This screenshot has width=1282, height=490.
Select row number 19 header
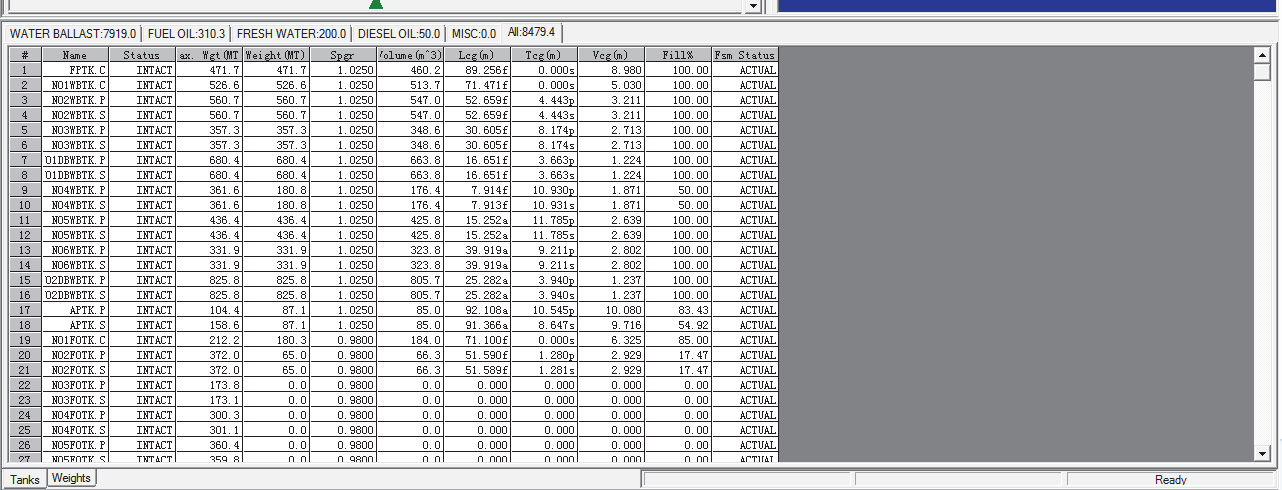(x=25, y=340)
